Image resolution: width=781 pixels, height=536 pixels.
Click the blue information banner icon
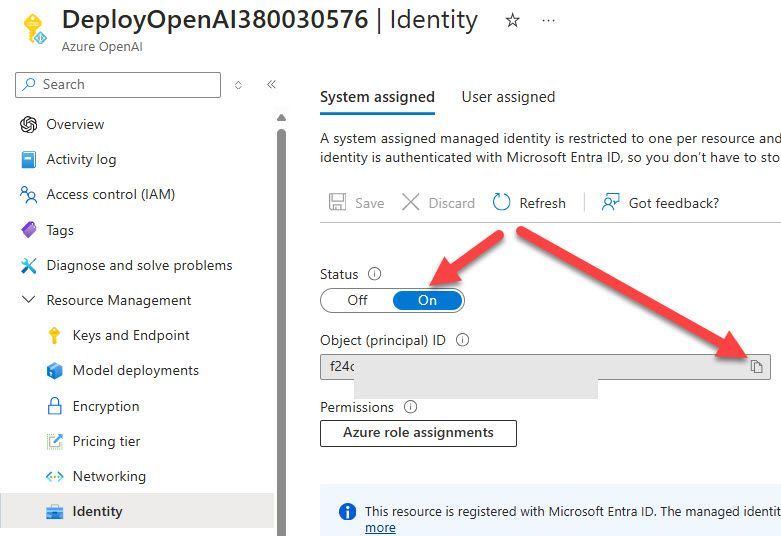coord(347,511)
